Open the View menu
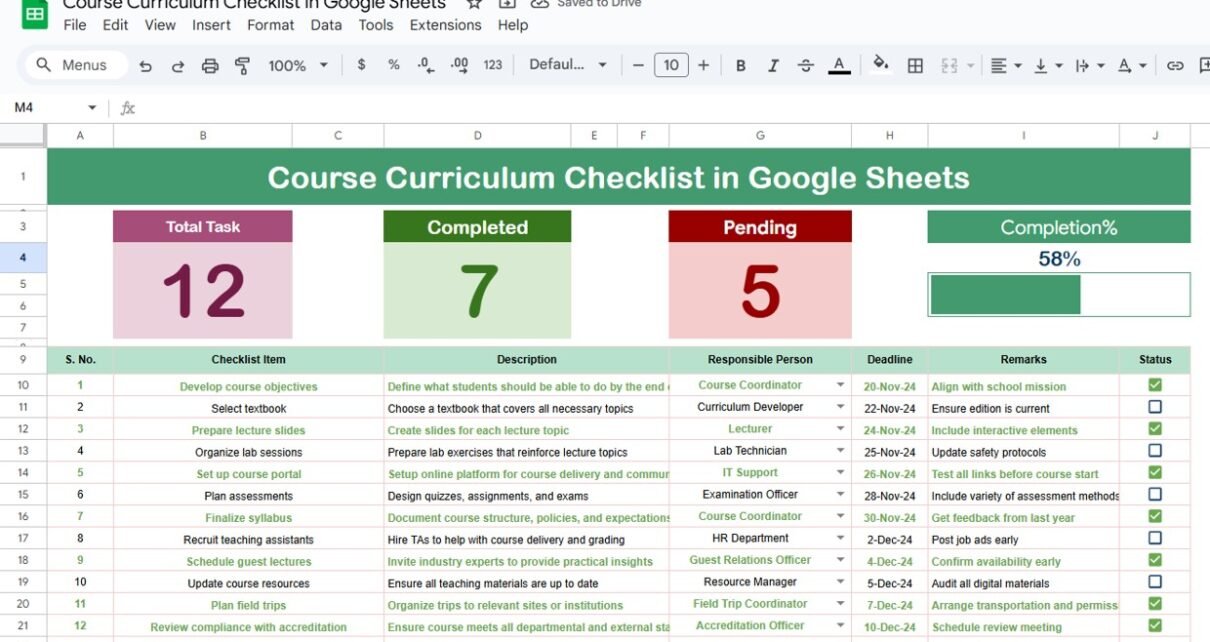This screenshot has height=642, width=1210. click(x=160, y=25)
